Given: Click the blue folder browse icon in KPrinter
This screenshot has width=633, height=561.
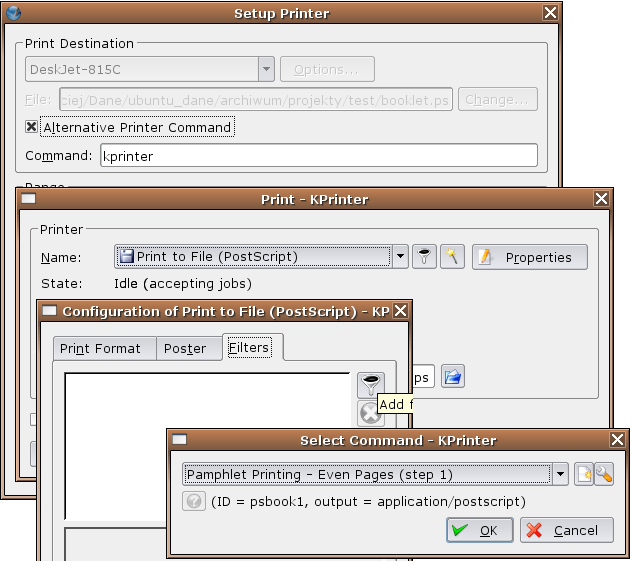Looking at the screenshot, I should coord(453,377).
